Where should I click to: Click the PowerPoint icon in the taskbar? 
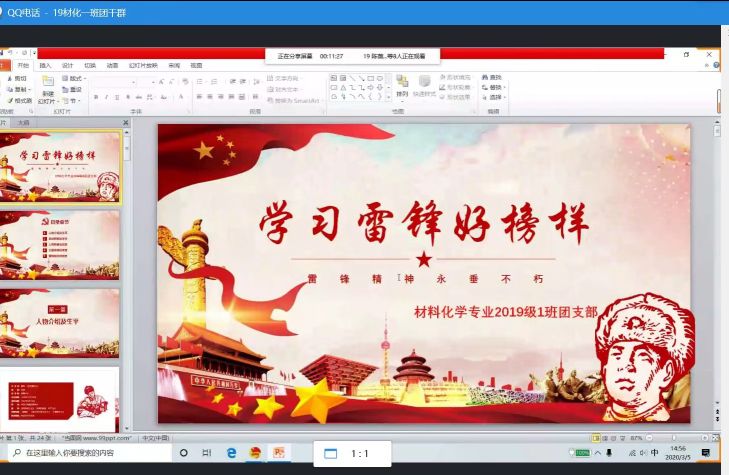[x=279, y=453]
